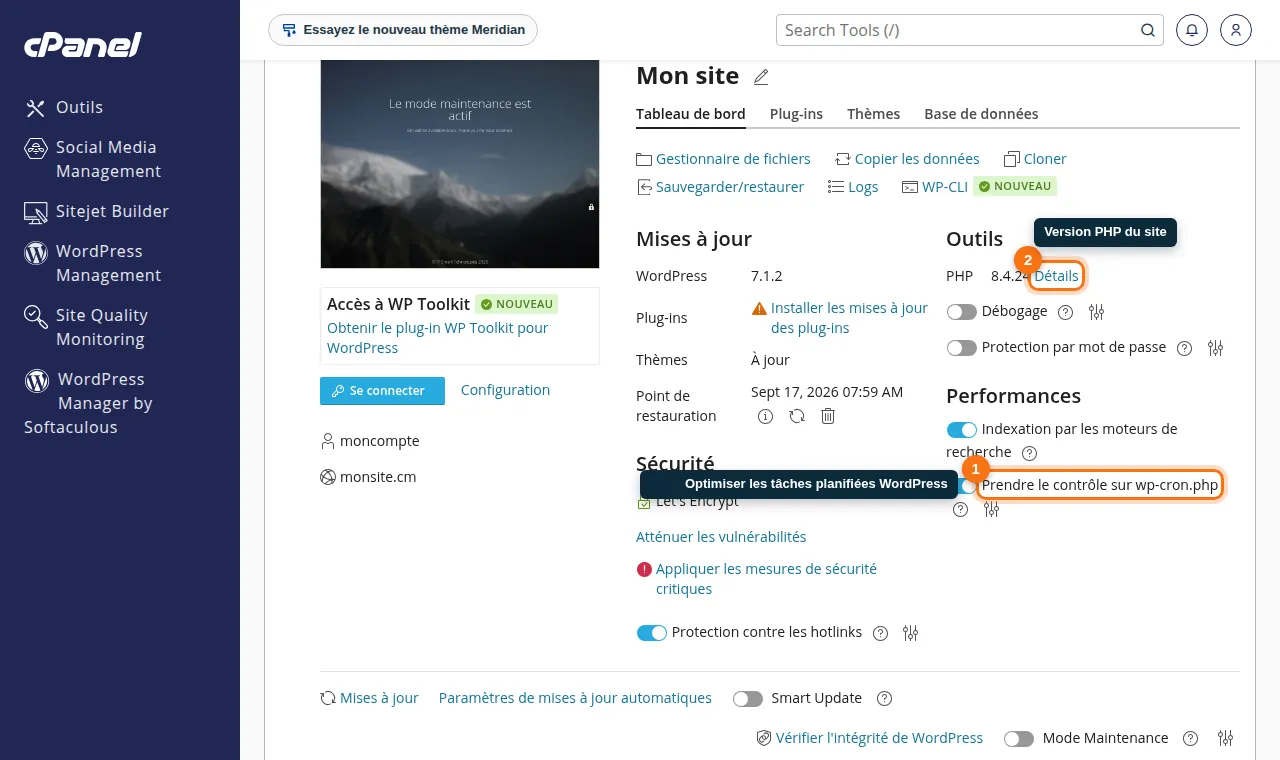Switch to the Plug-ins tab
This screenshot has width=1280, height=760.
tap(796, 114)
